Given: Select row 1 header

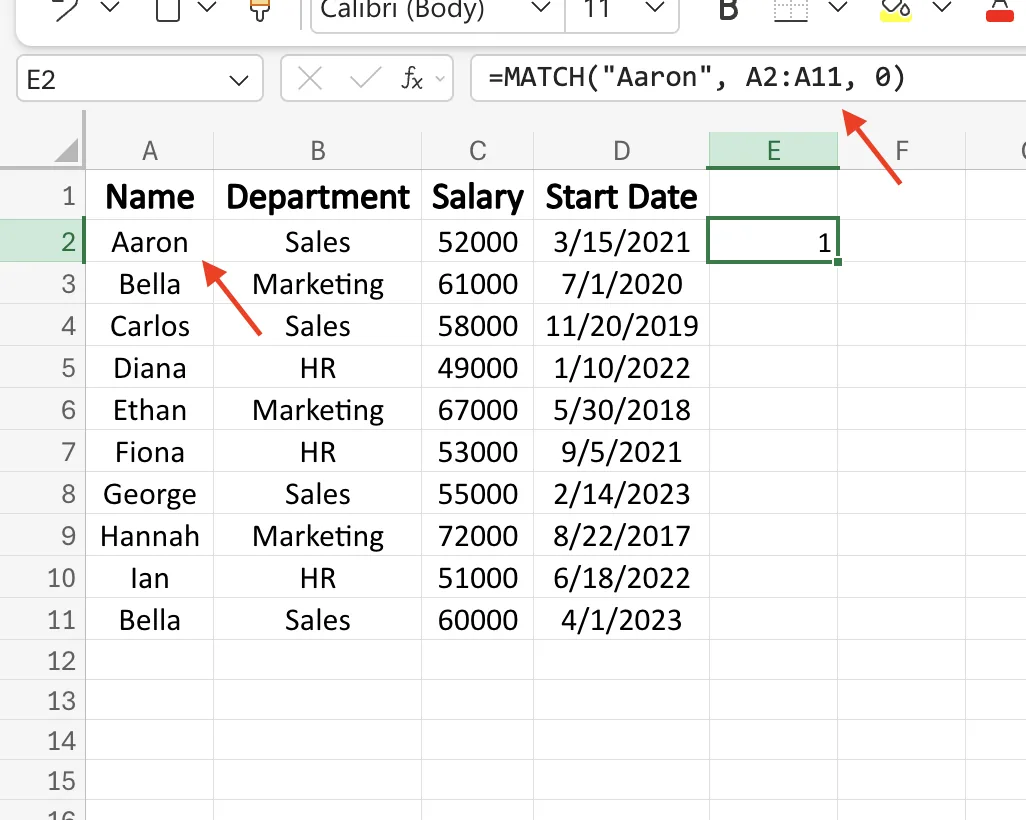Looking at the screenshot, I should pos(43,196).
